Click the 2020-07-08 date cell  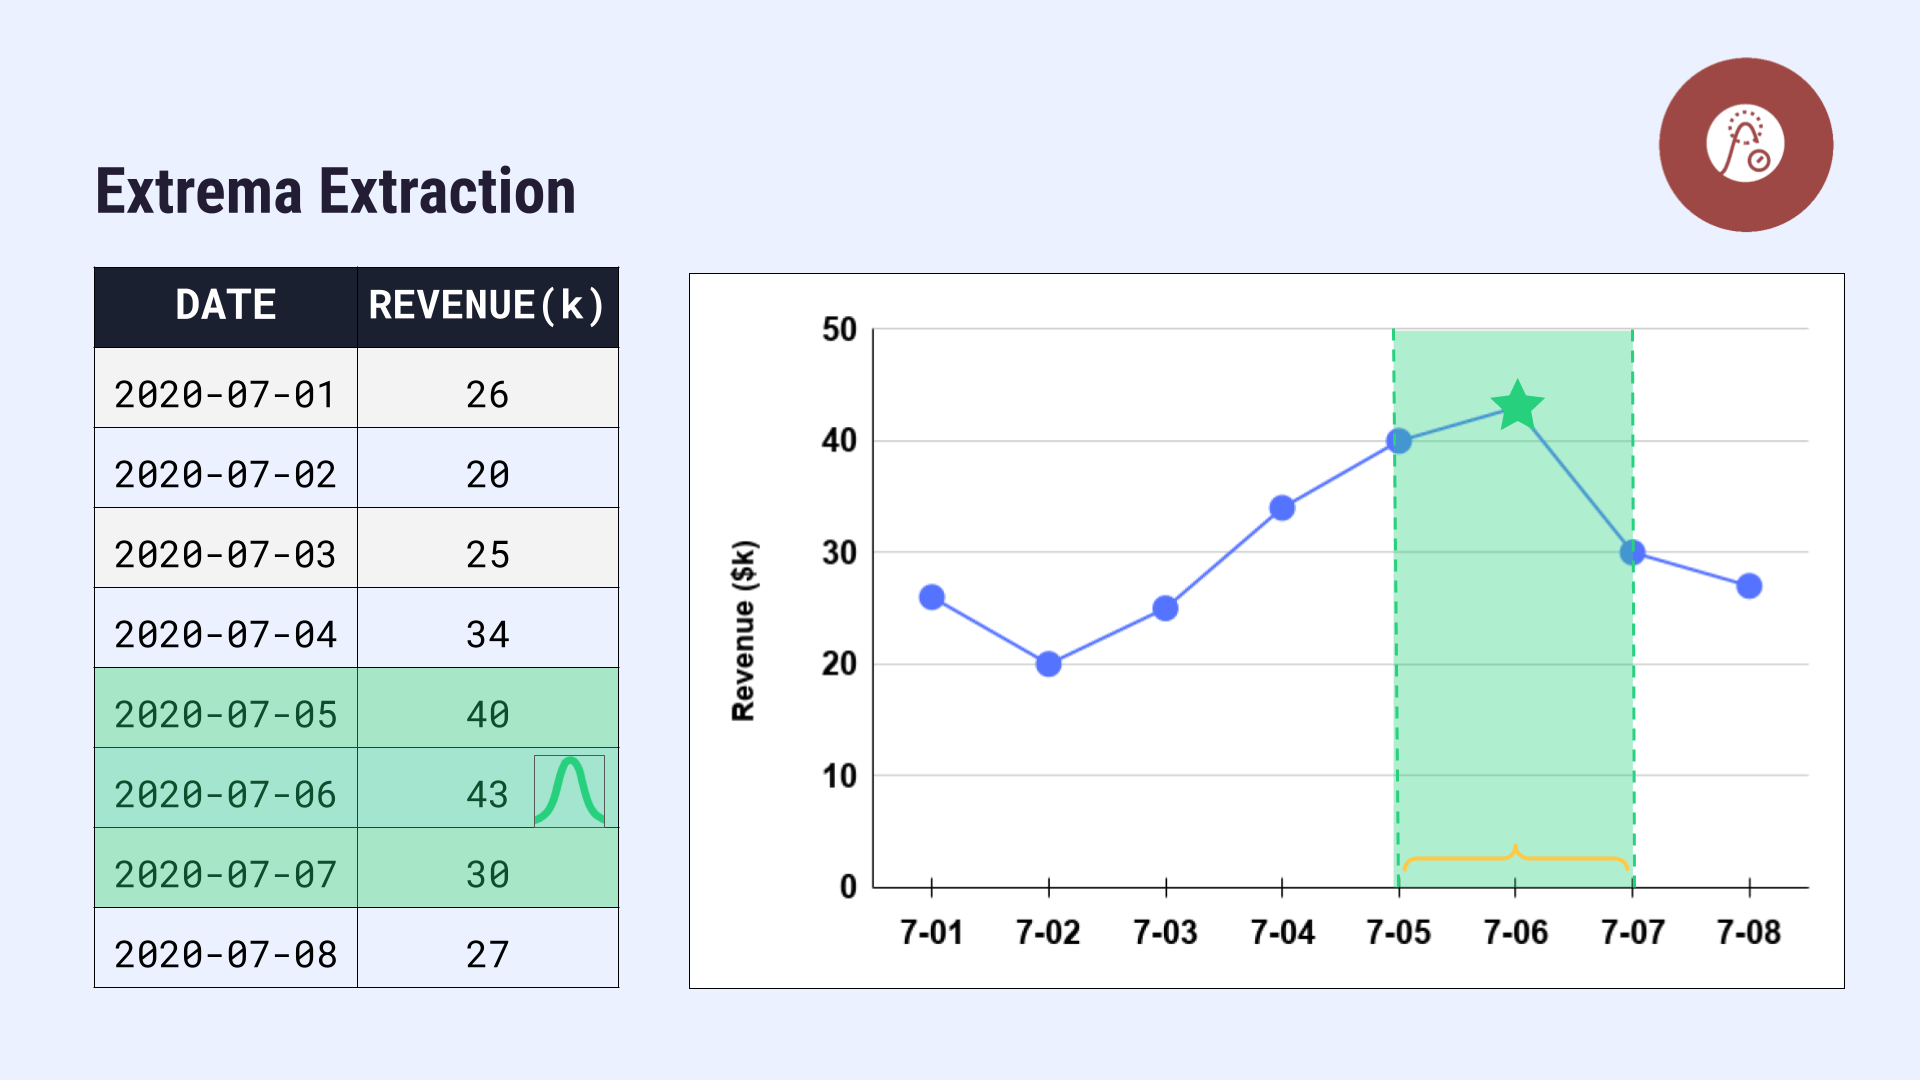226,954
